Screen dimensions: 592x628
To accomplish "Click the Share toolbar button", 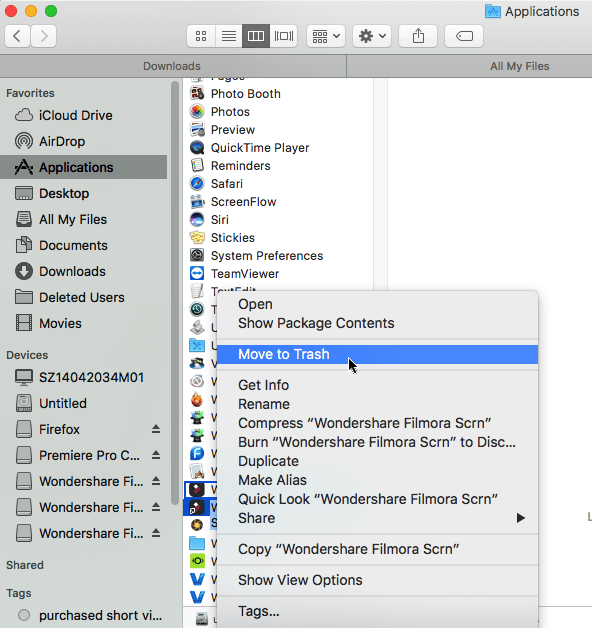I will (x=418, y=36).
